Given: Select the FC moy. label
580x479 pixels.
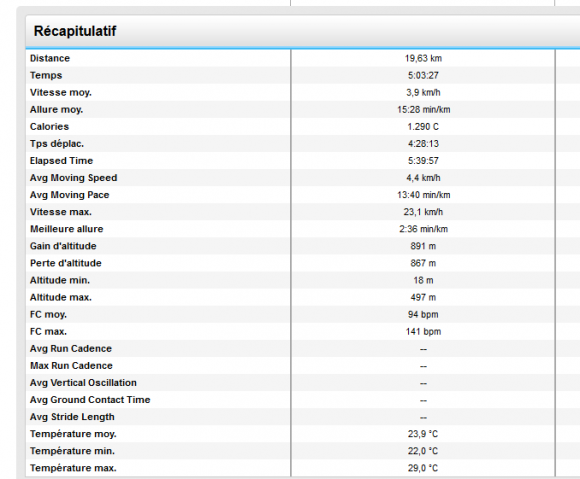Looking at the screenshot, I should coord(48,314).
